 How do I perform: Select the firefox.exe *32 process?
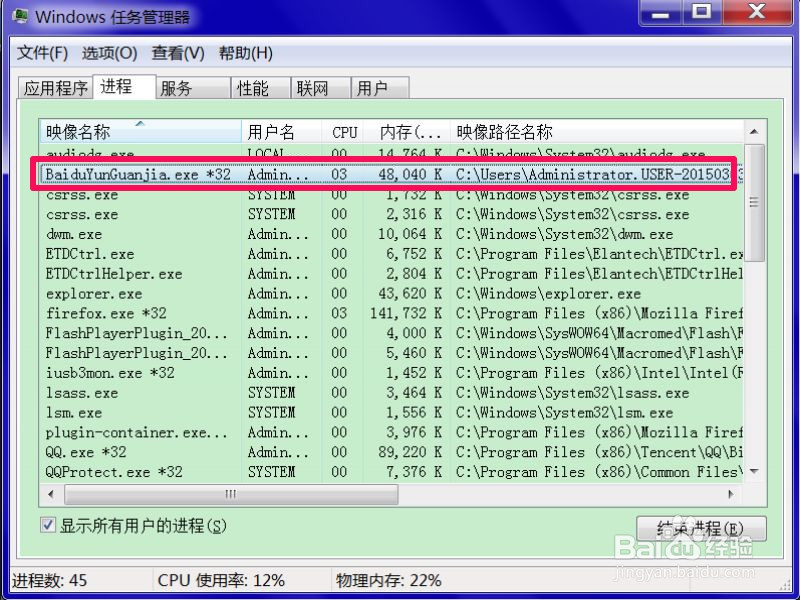tap(391, 313)
